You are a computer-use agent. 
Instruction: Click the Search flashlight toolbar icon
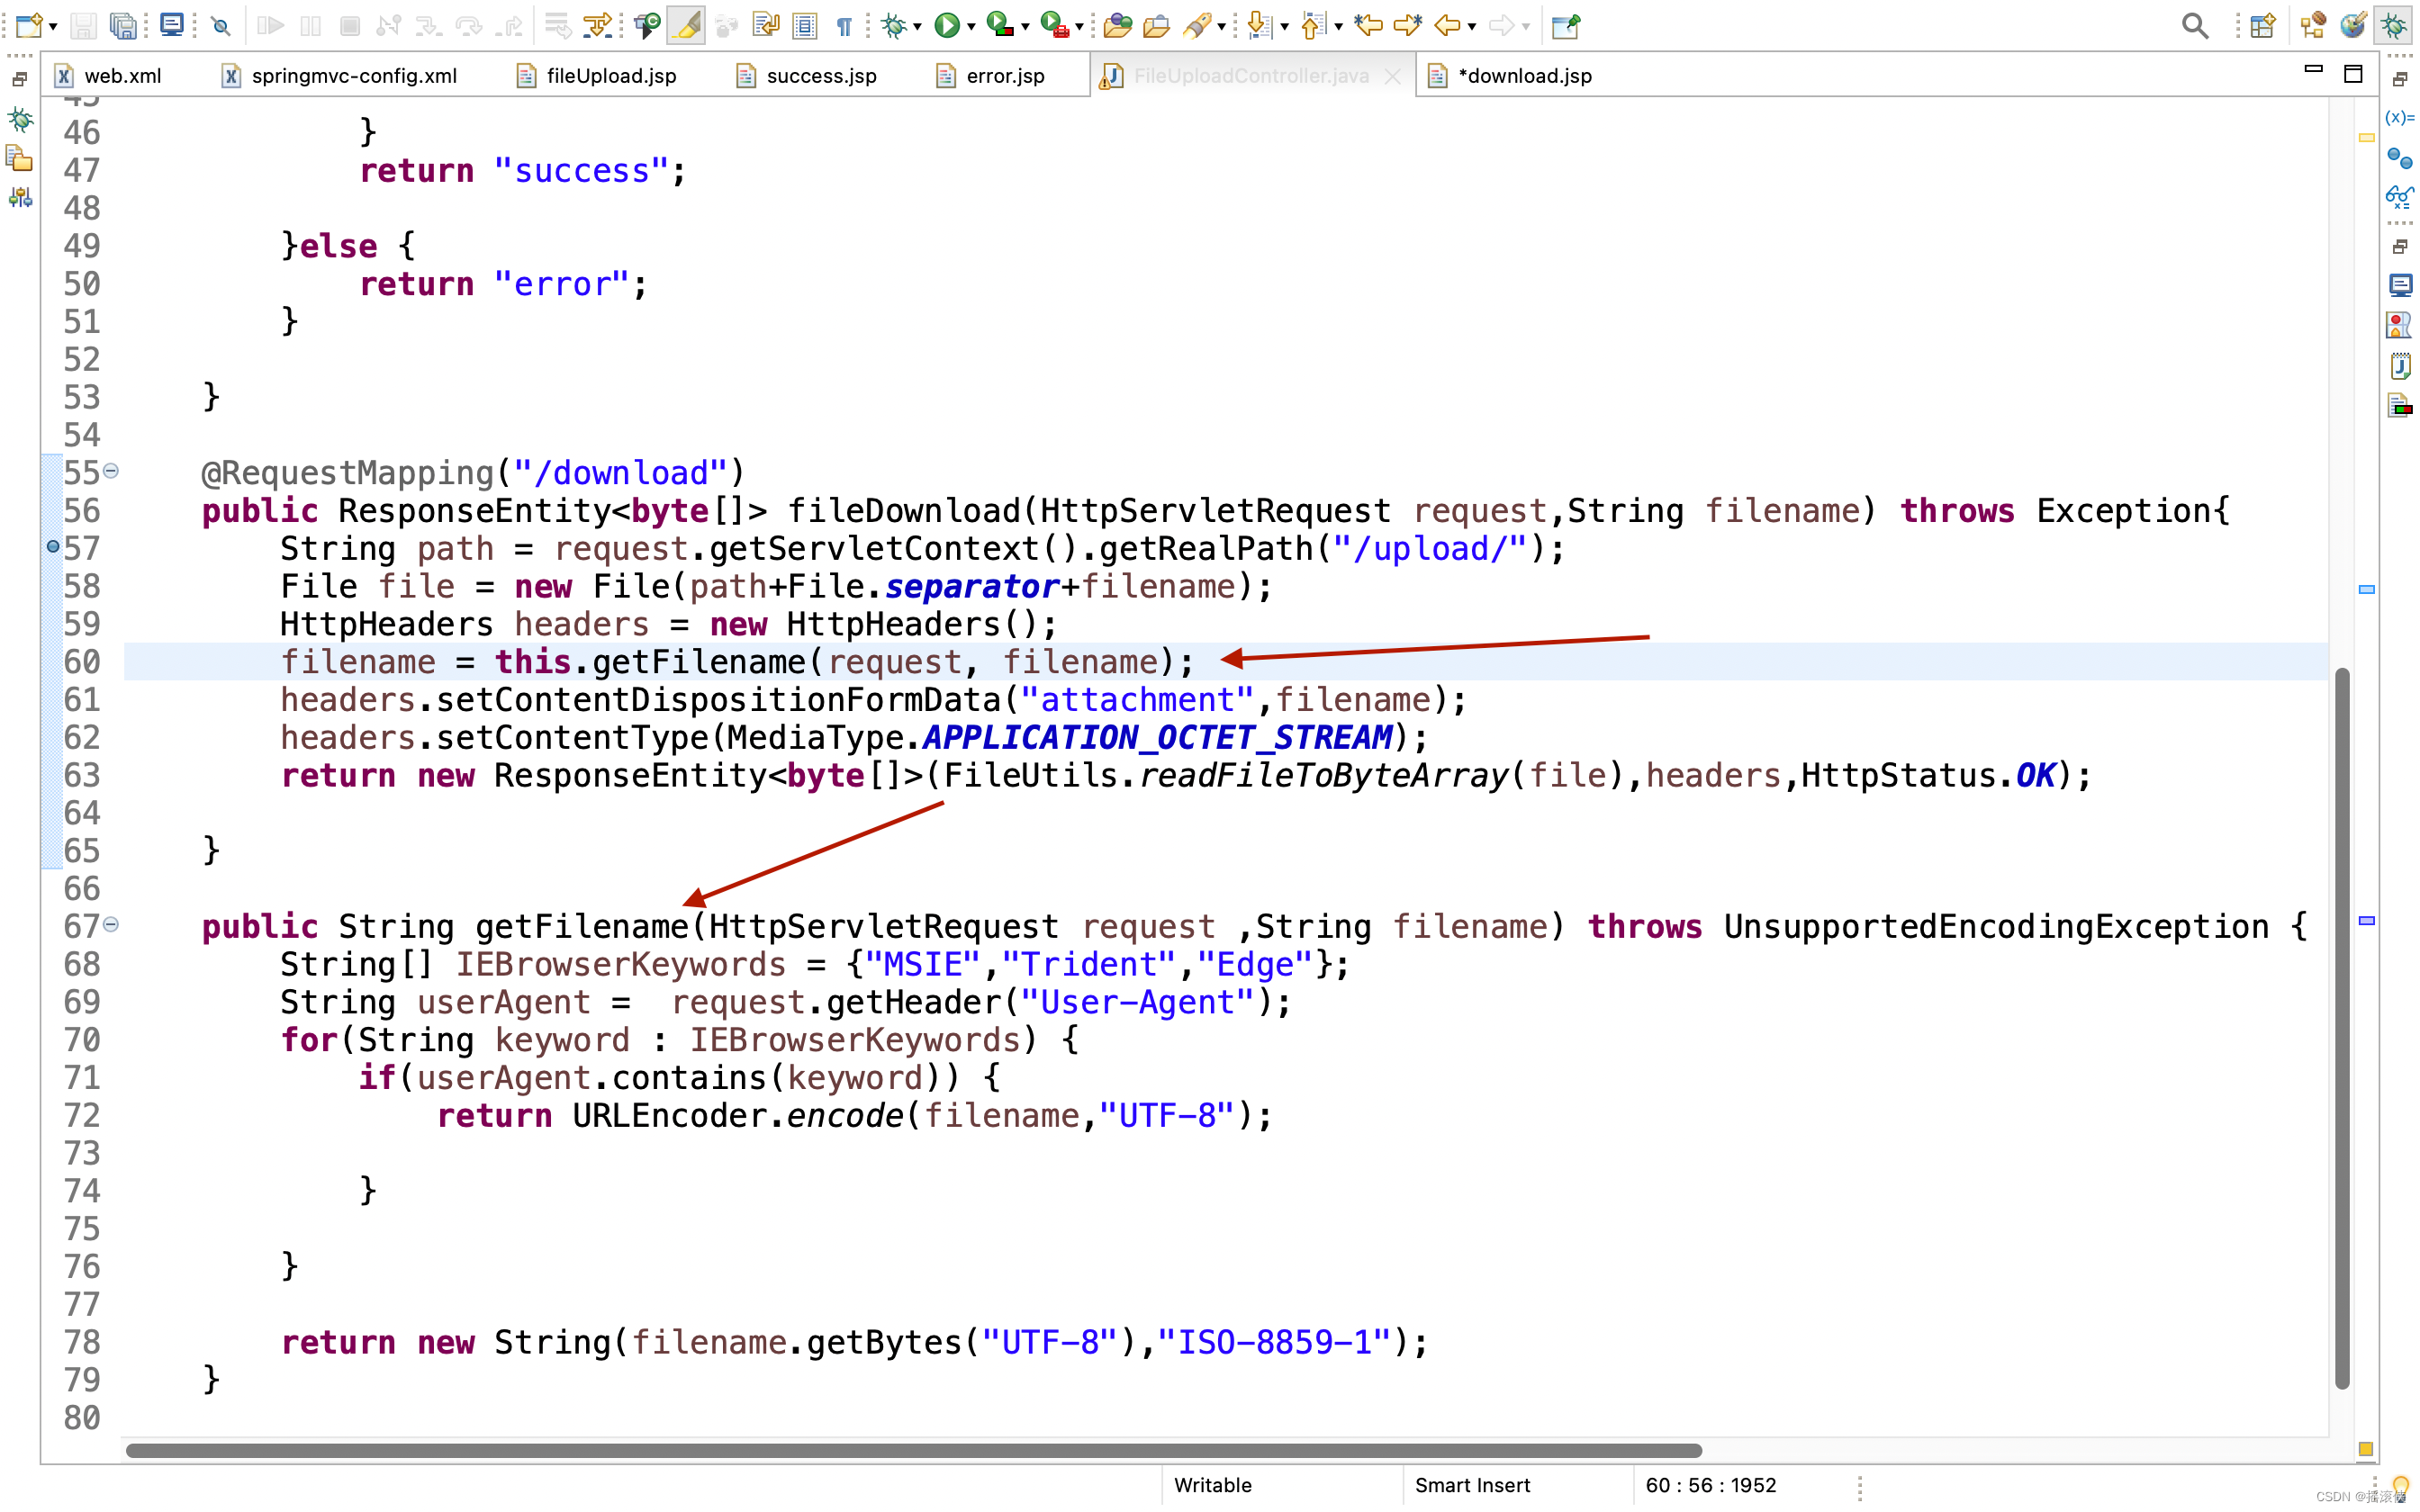tap(1197, 25)
